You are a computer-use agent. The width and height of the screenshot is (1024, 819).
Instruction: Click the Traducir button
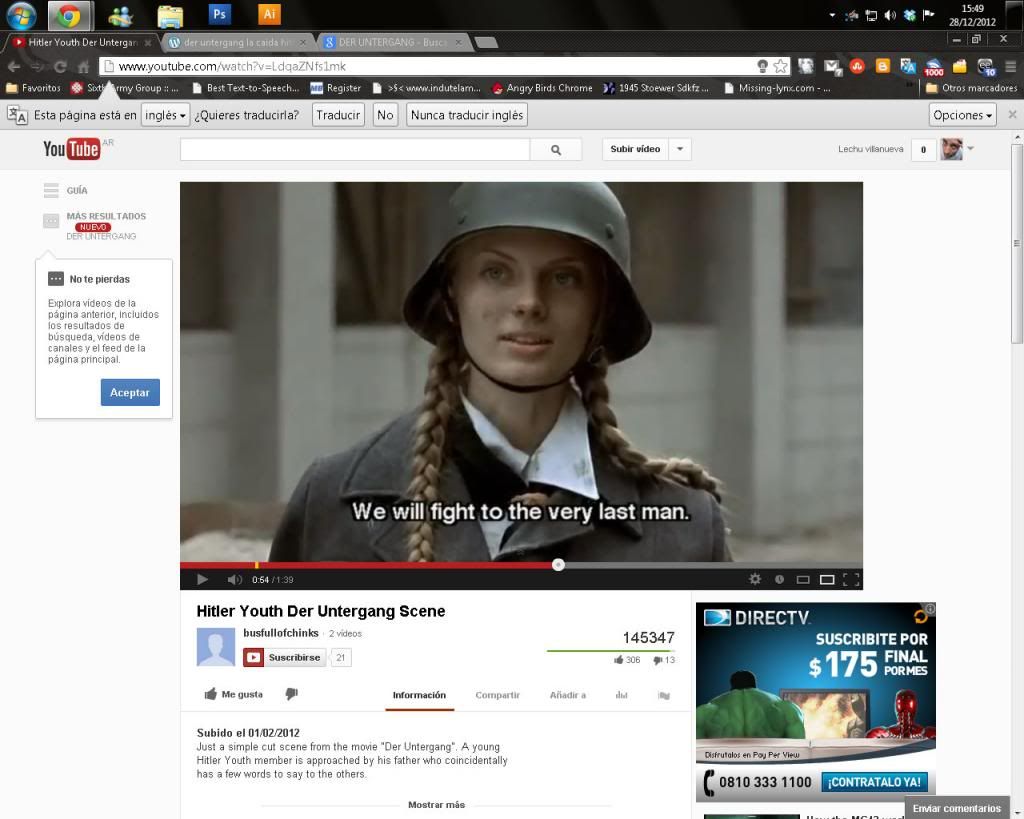(338, 115)
